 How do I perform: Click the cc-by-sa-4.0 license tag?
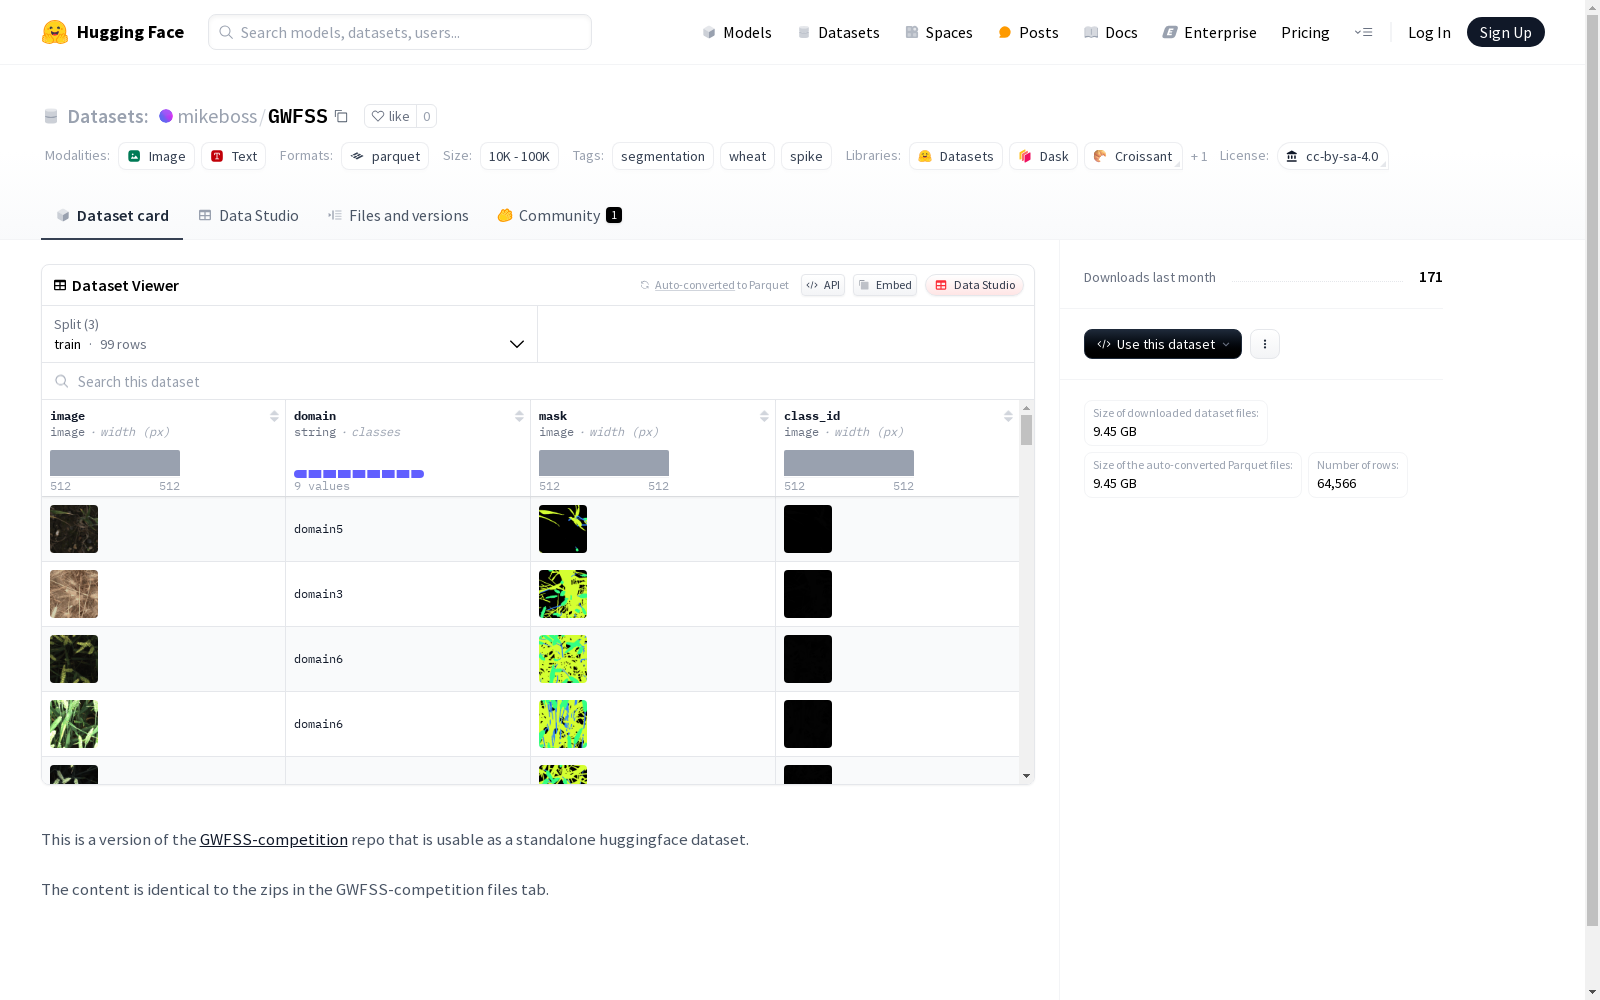click(1332, 156)
